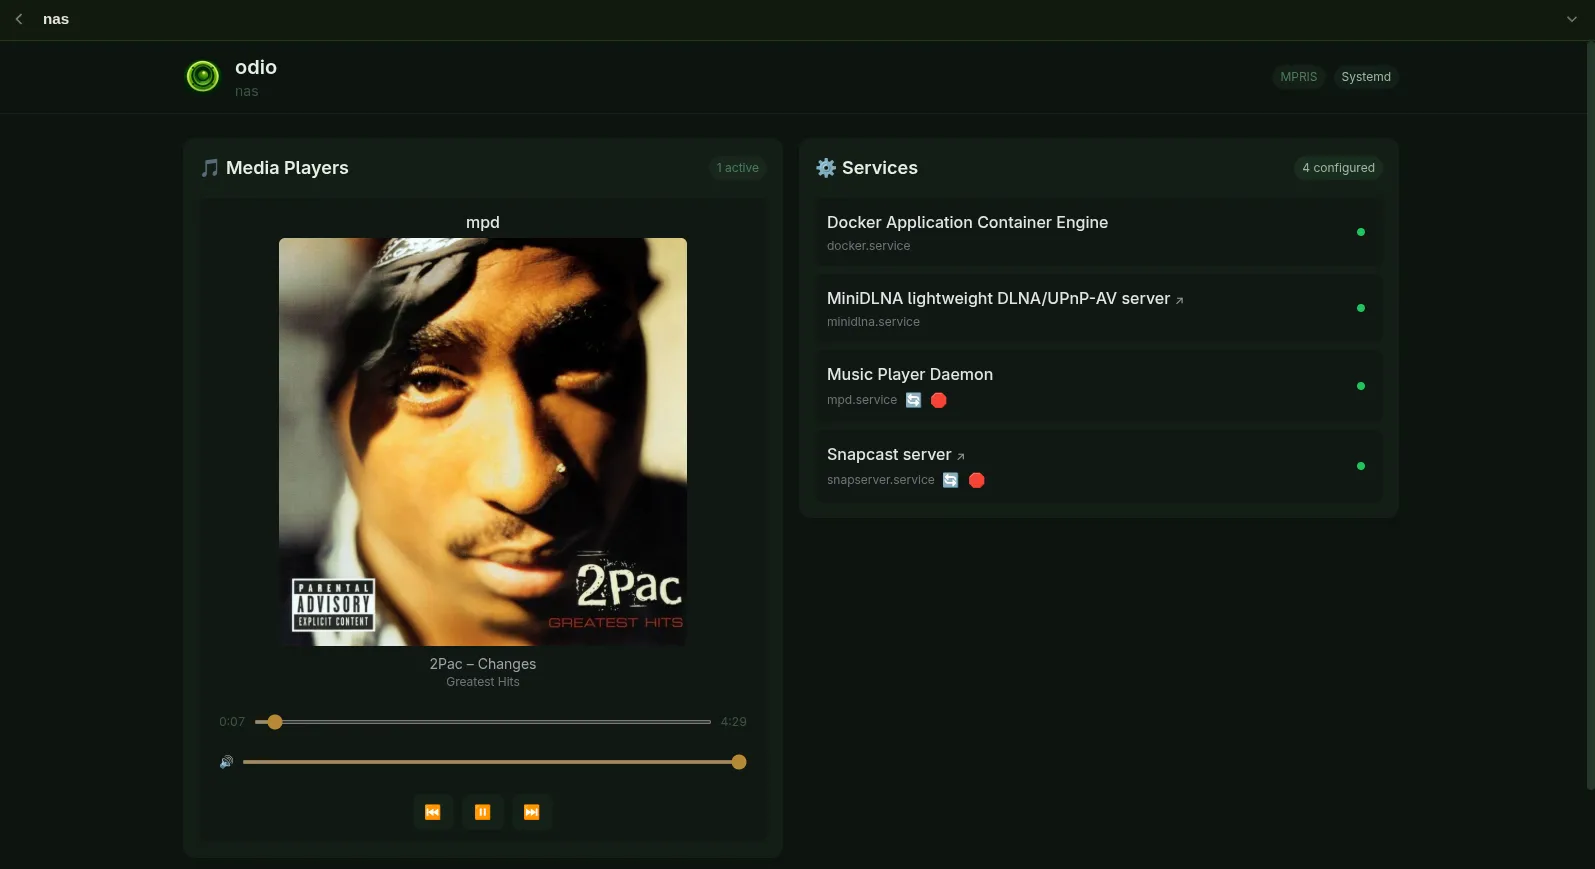Click the nas title in top bar

(x=56, y=19)
